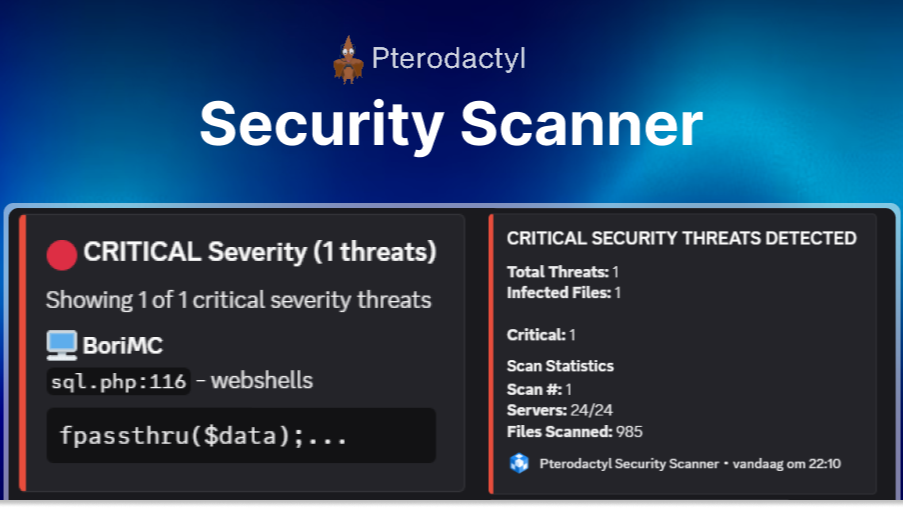The height and width of the screenshot is (508, 903).
Task: Click the Infected Files count line
Action: (x=564, y=293)
